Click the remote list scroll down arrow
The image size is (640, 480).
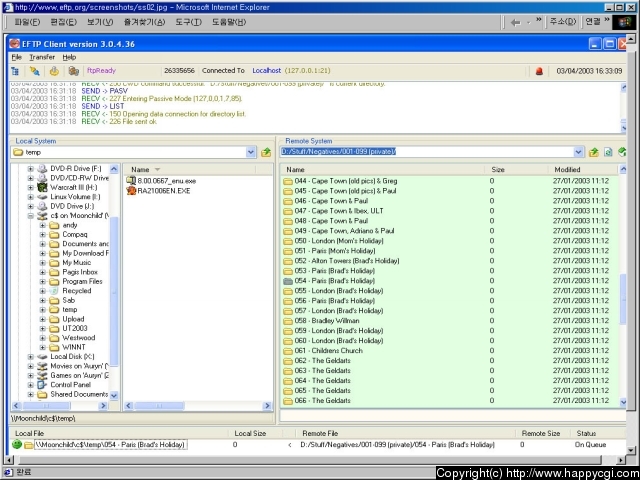[623, 402]
